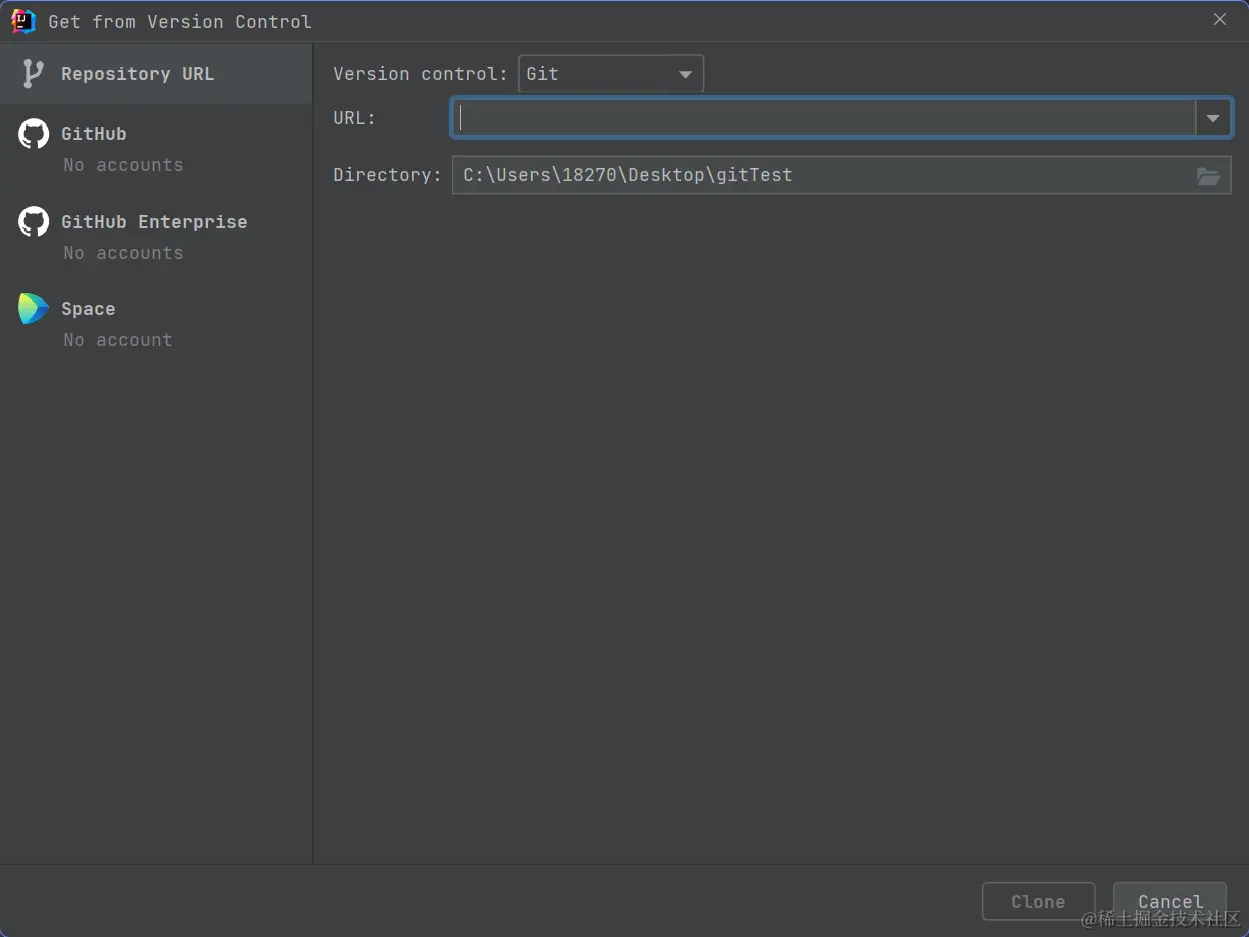
Task: Browse for directory with folder icon
Action: [1208, 176]
